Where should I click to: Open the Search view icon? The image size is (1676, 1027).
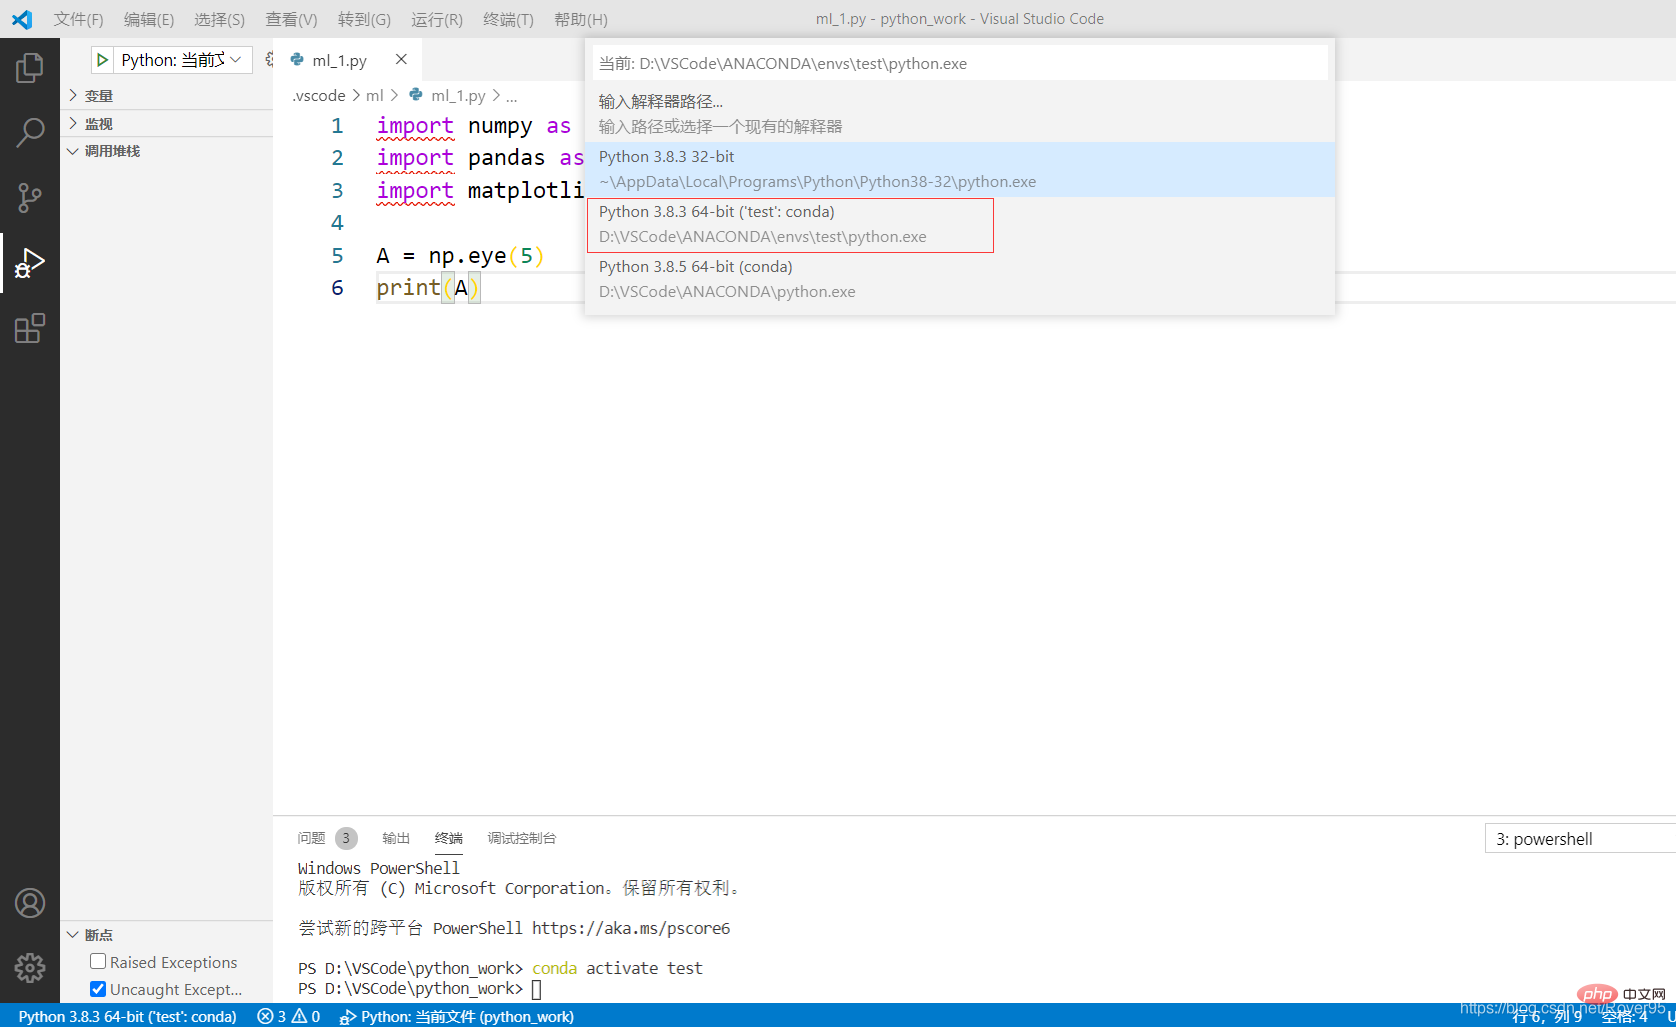(x=30, y=131)
